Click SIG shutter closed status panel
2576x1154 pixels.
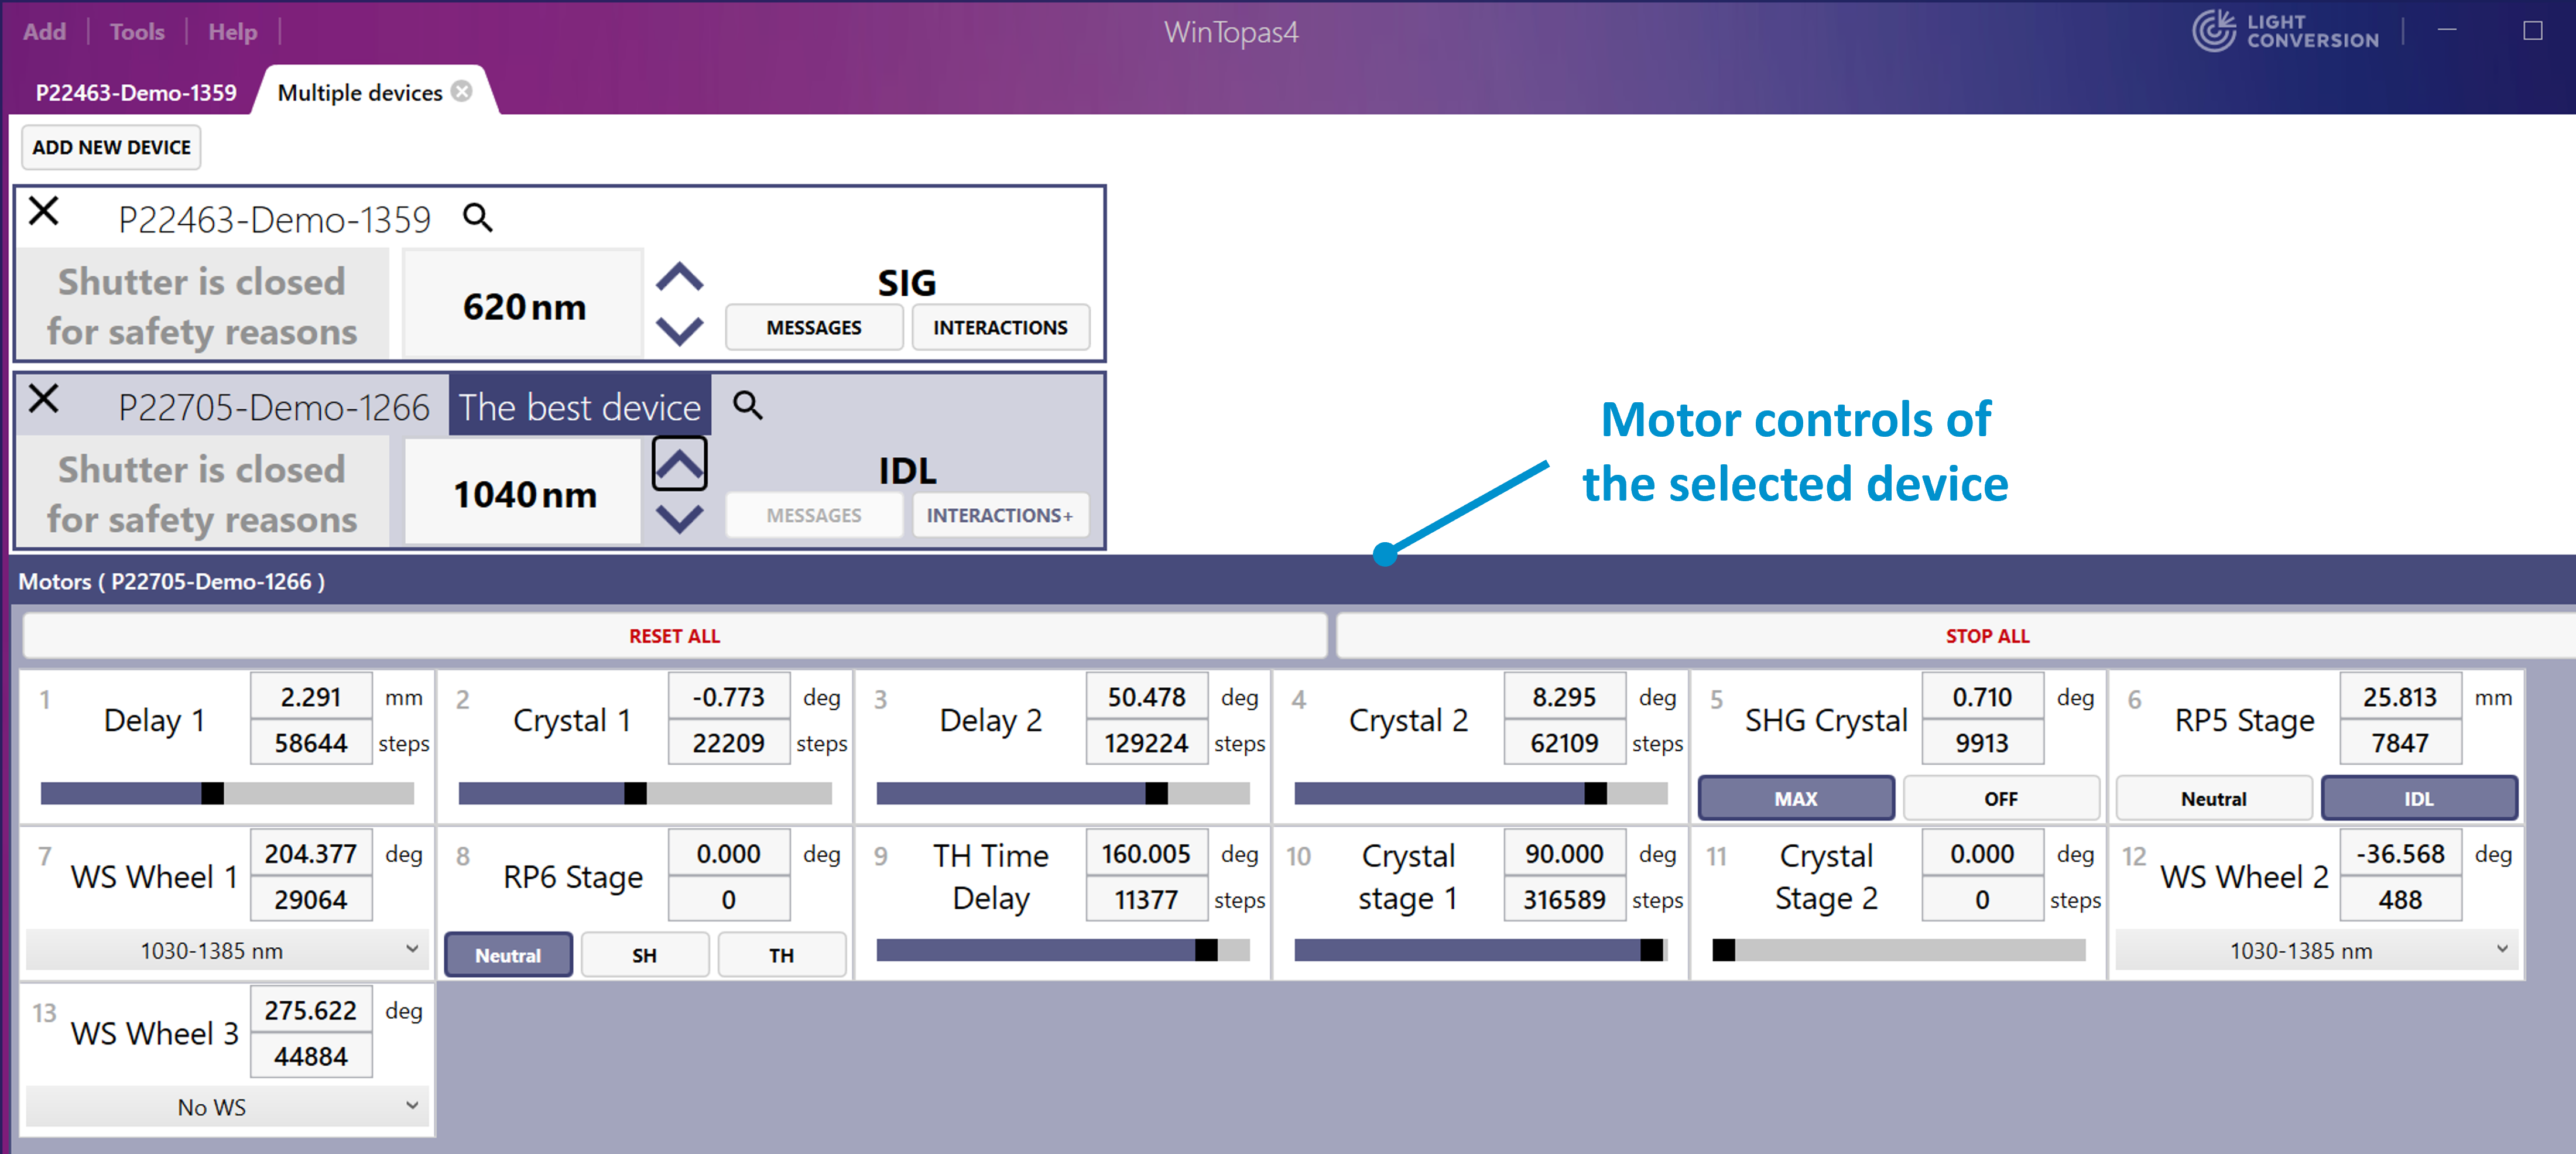pos(203,305)
